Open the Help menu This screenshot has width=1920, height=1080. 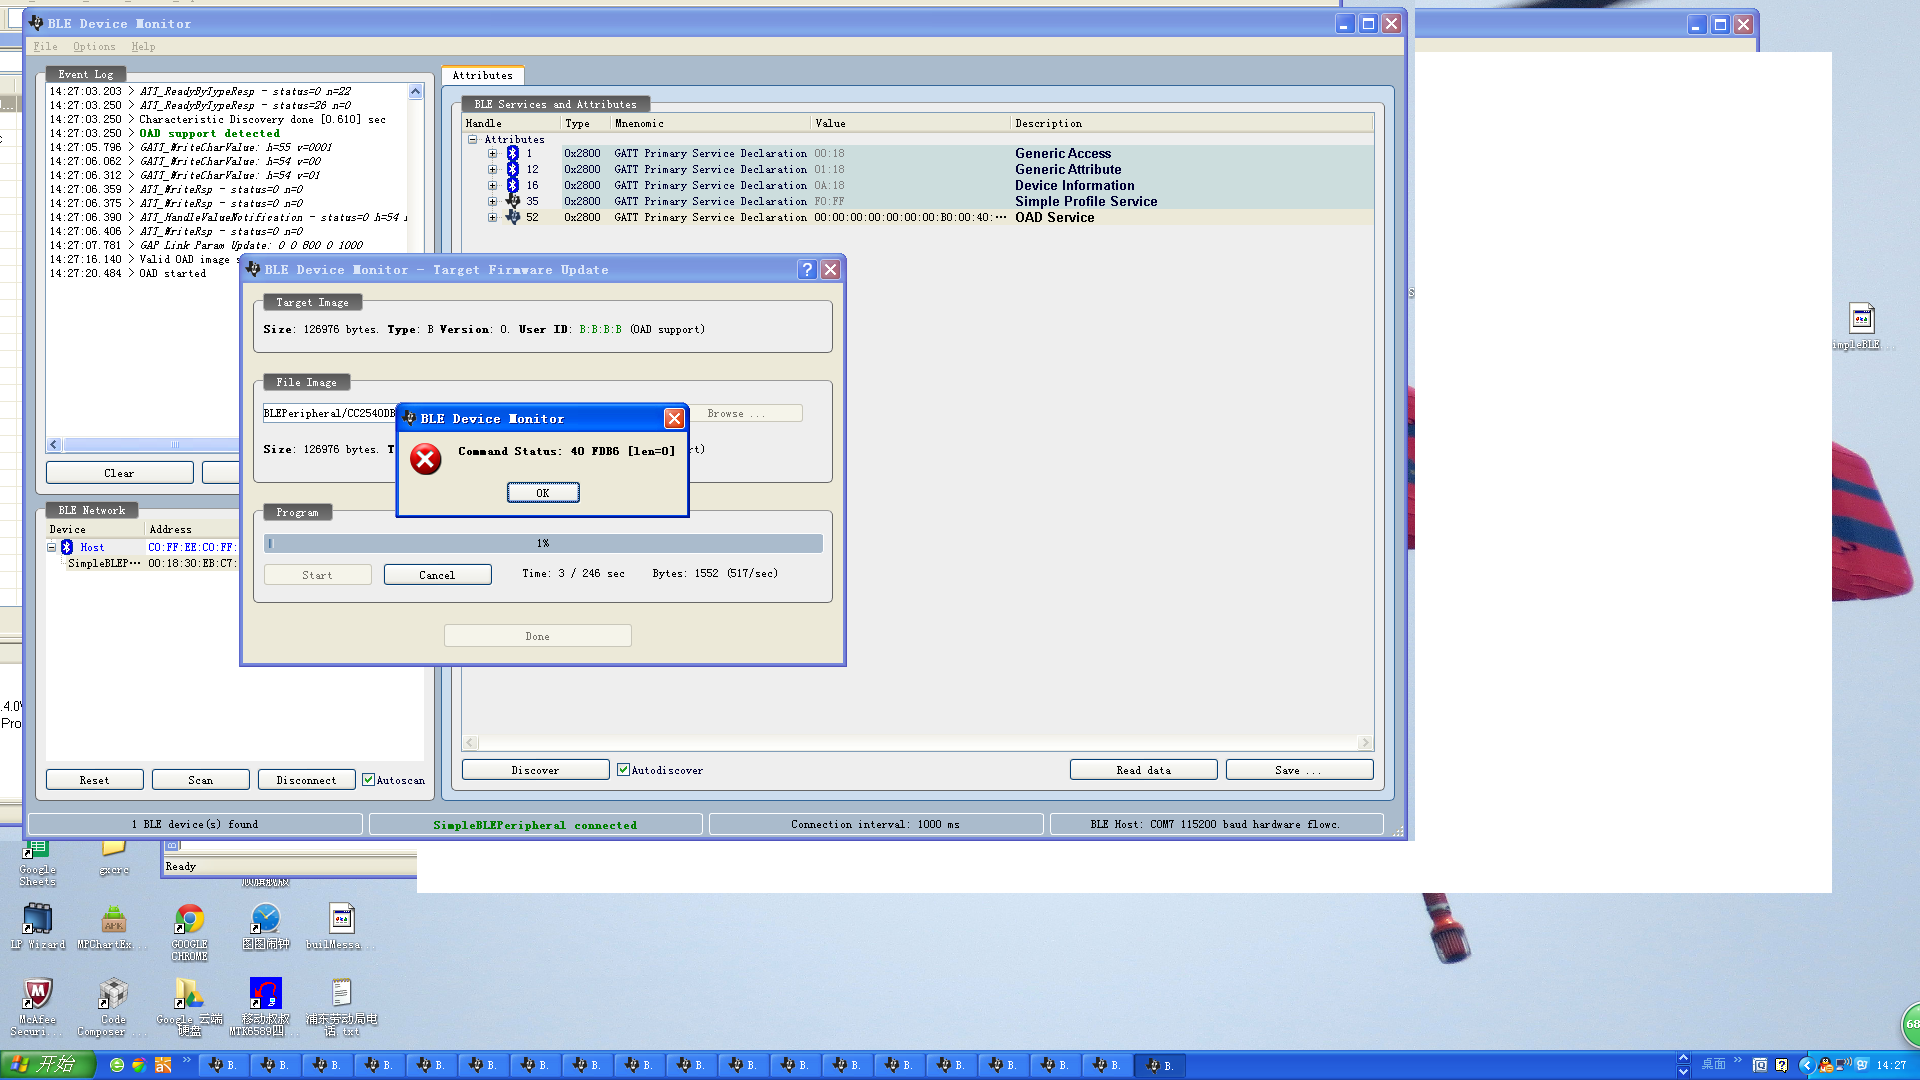pyautogui.click(x=143, y=46)
